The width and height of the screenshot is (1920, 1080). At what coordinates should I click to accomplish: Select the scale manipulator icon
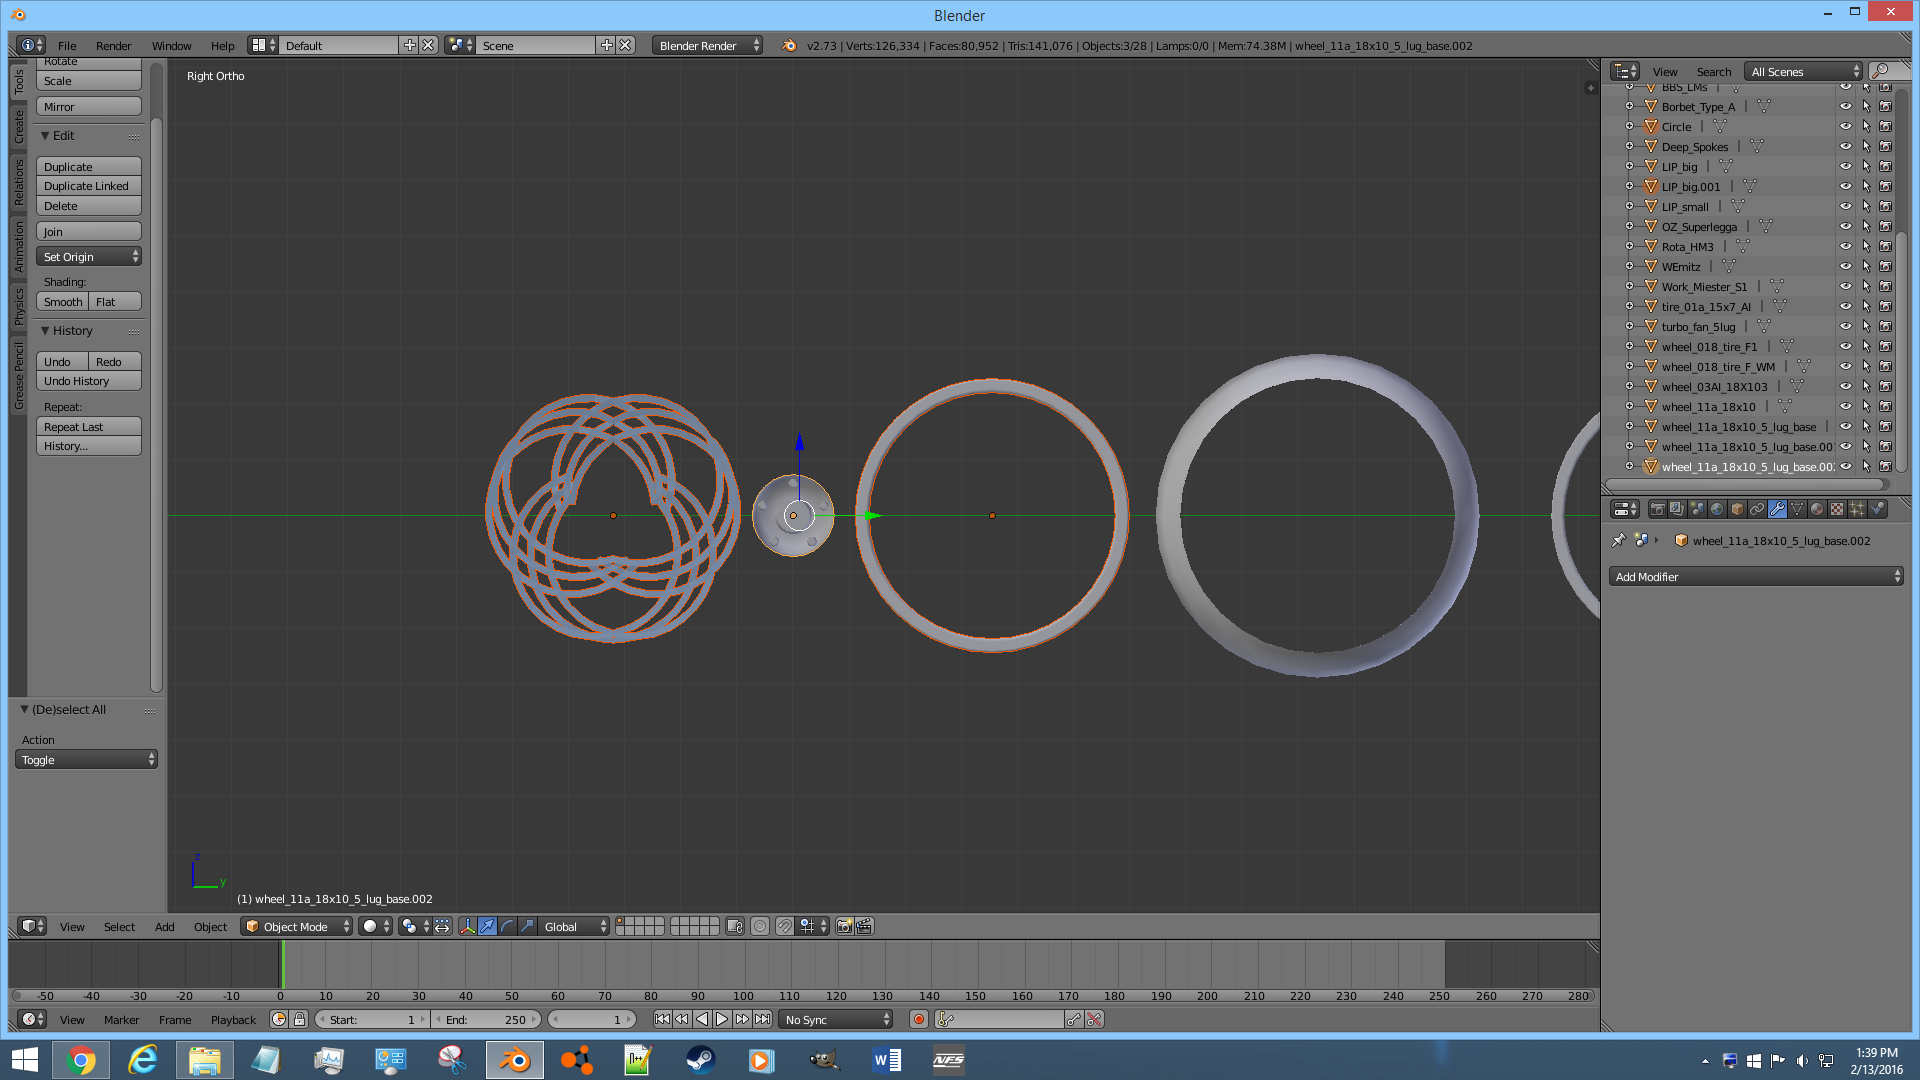527,926
